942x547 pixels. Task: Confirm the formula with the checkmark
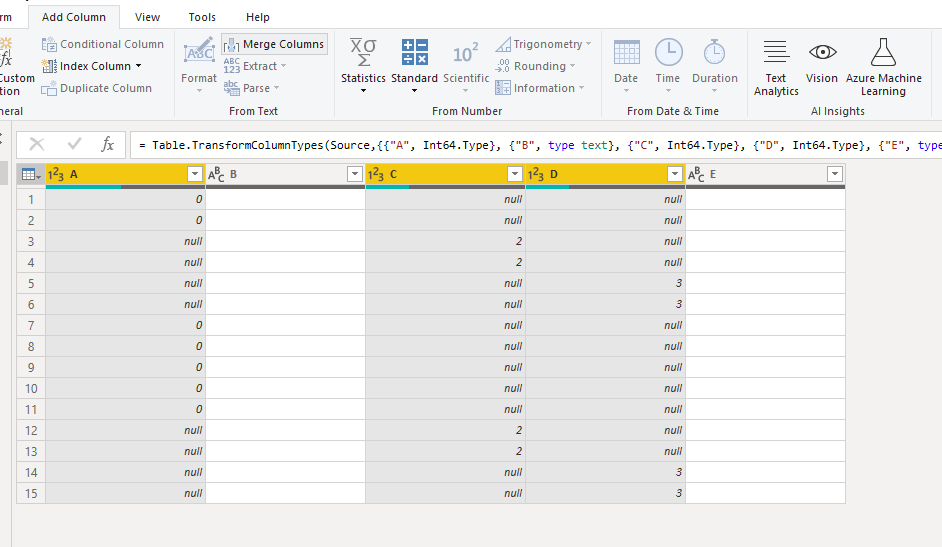(x=74, y=144)
